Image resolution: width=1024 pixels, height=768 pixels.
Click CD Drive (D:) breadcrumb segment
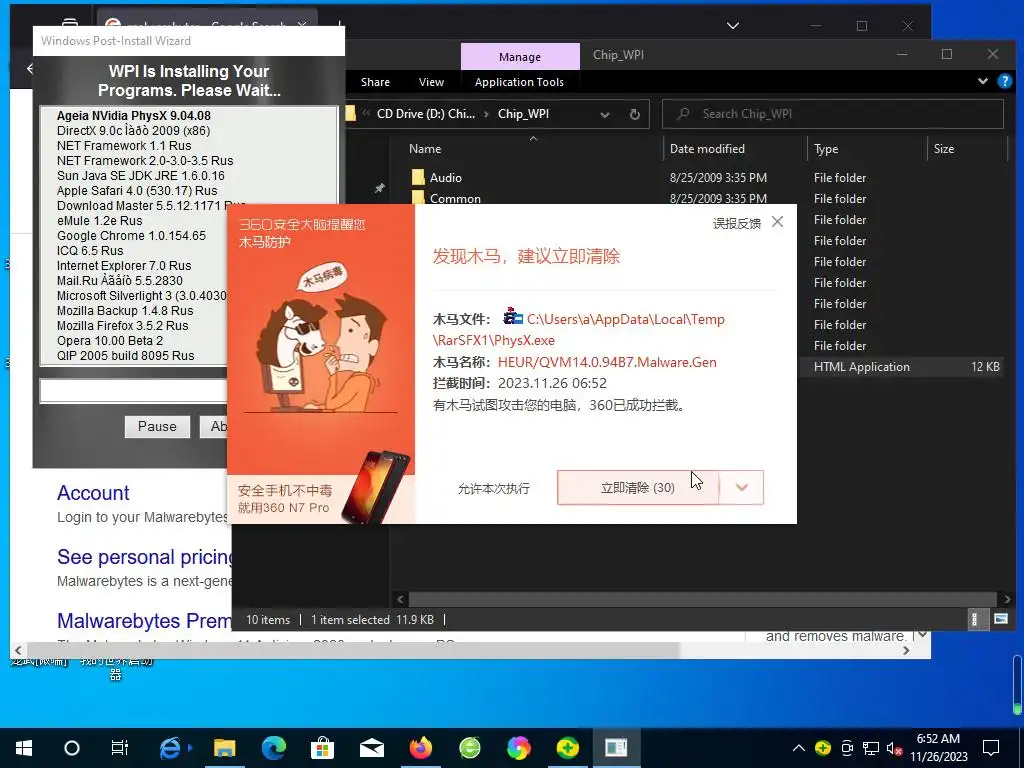426,114
